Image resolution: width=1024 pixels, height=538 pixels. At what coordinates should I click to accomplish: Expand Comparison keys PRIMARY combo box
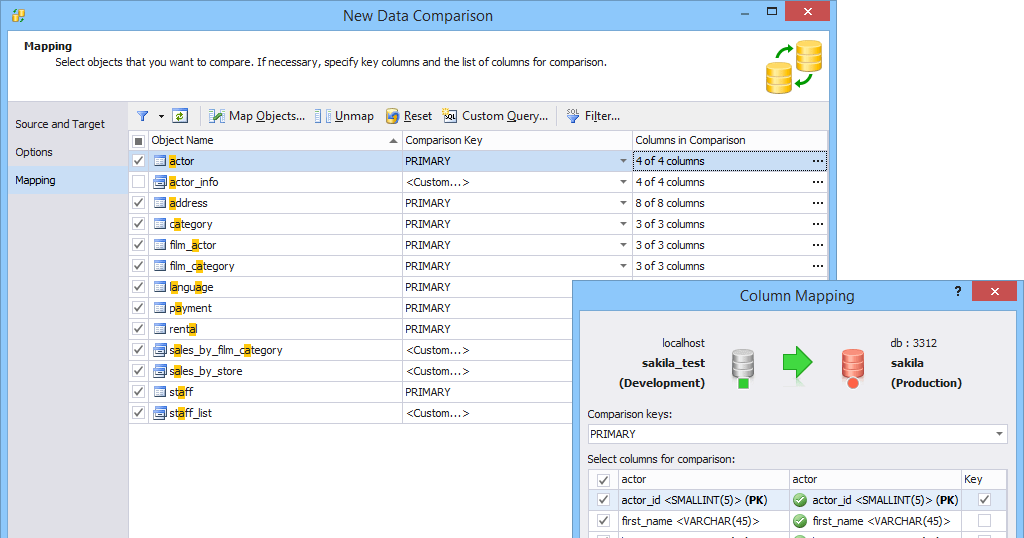[999, 434]
